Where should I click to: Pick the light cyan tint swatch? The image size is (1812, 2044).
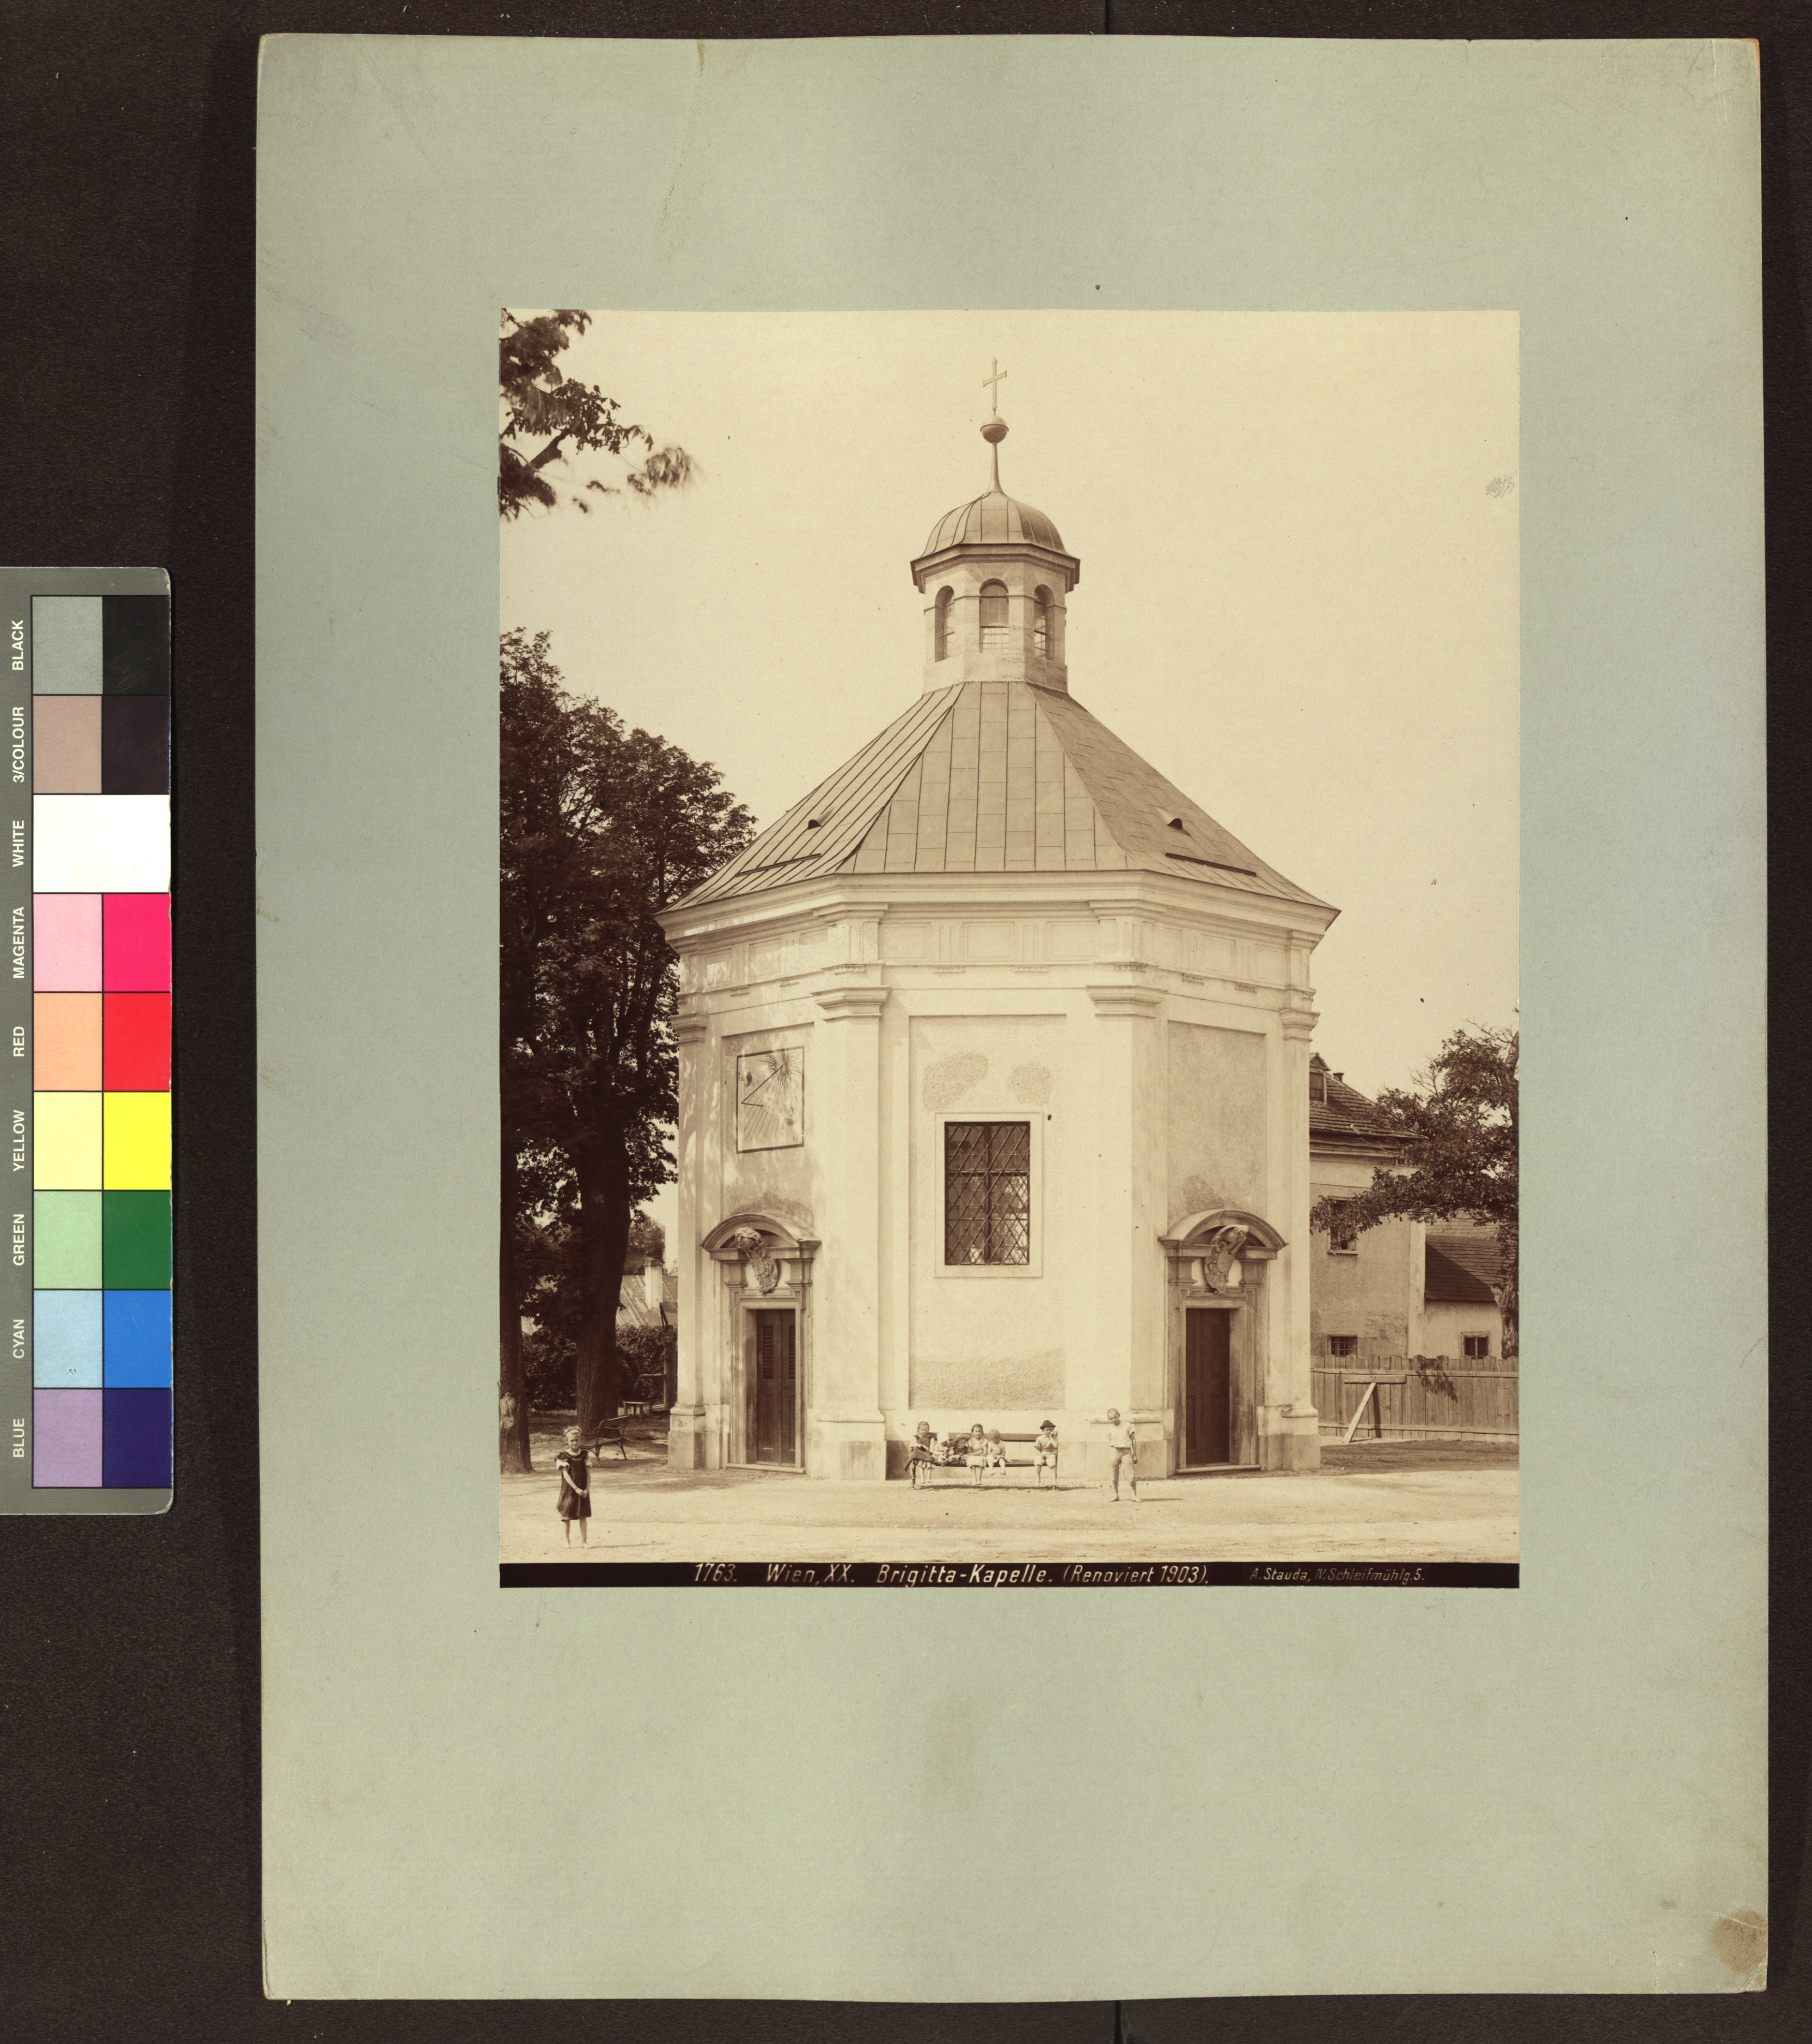click(x=67, y=1338)
